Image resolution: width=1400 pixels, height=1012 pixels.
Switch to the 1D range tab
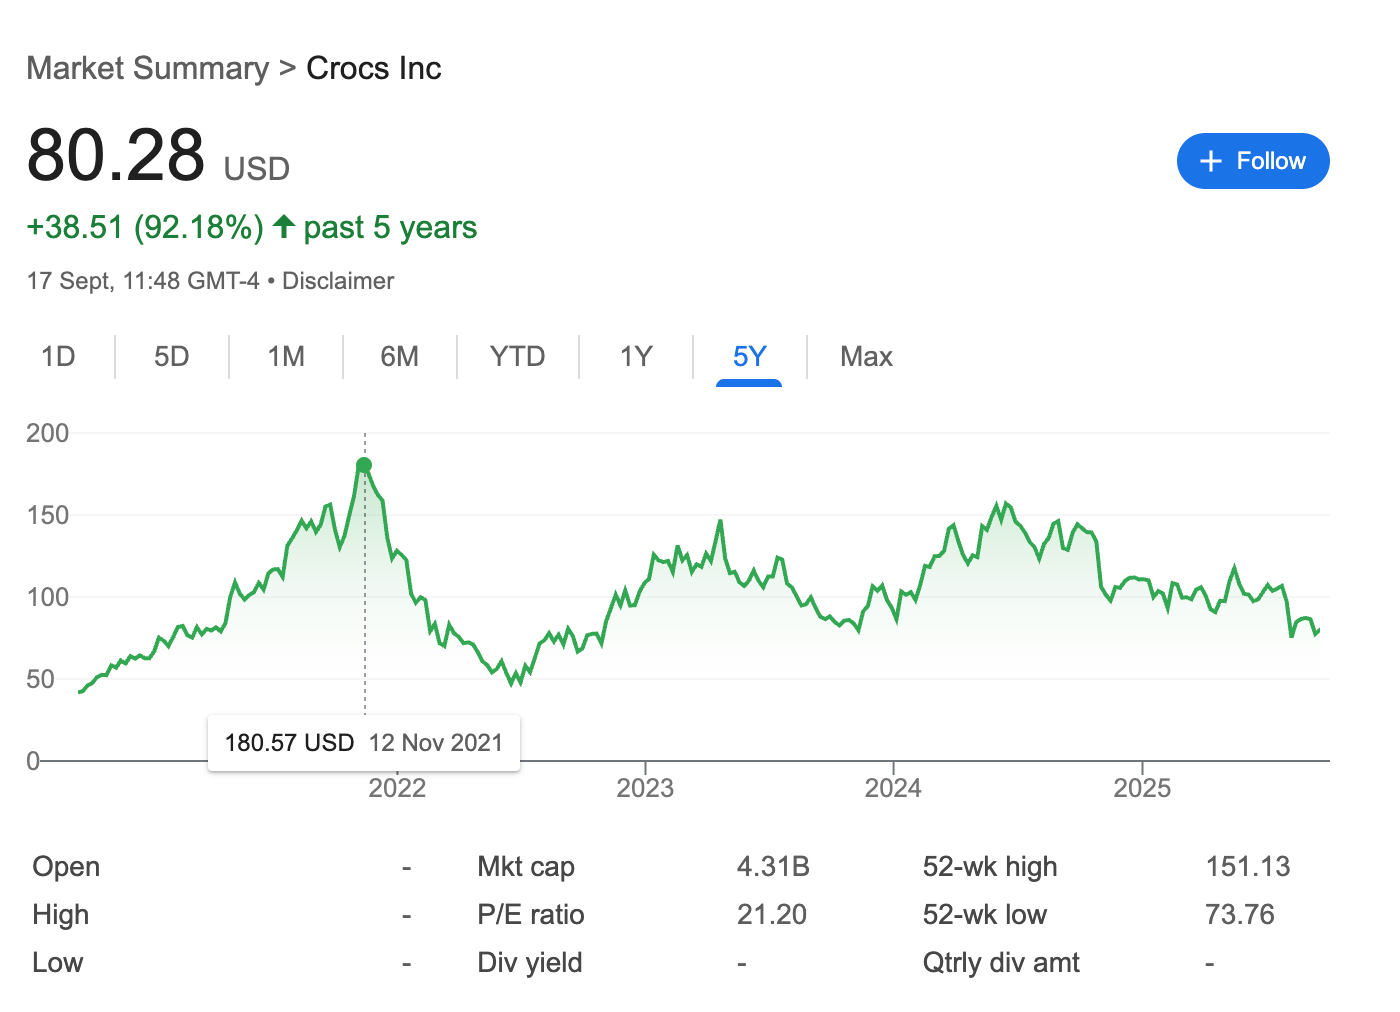pyautogui.click(x=58, y=357)
